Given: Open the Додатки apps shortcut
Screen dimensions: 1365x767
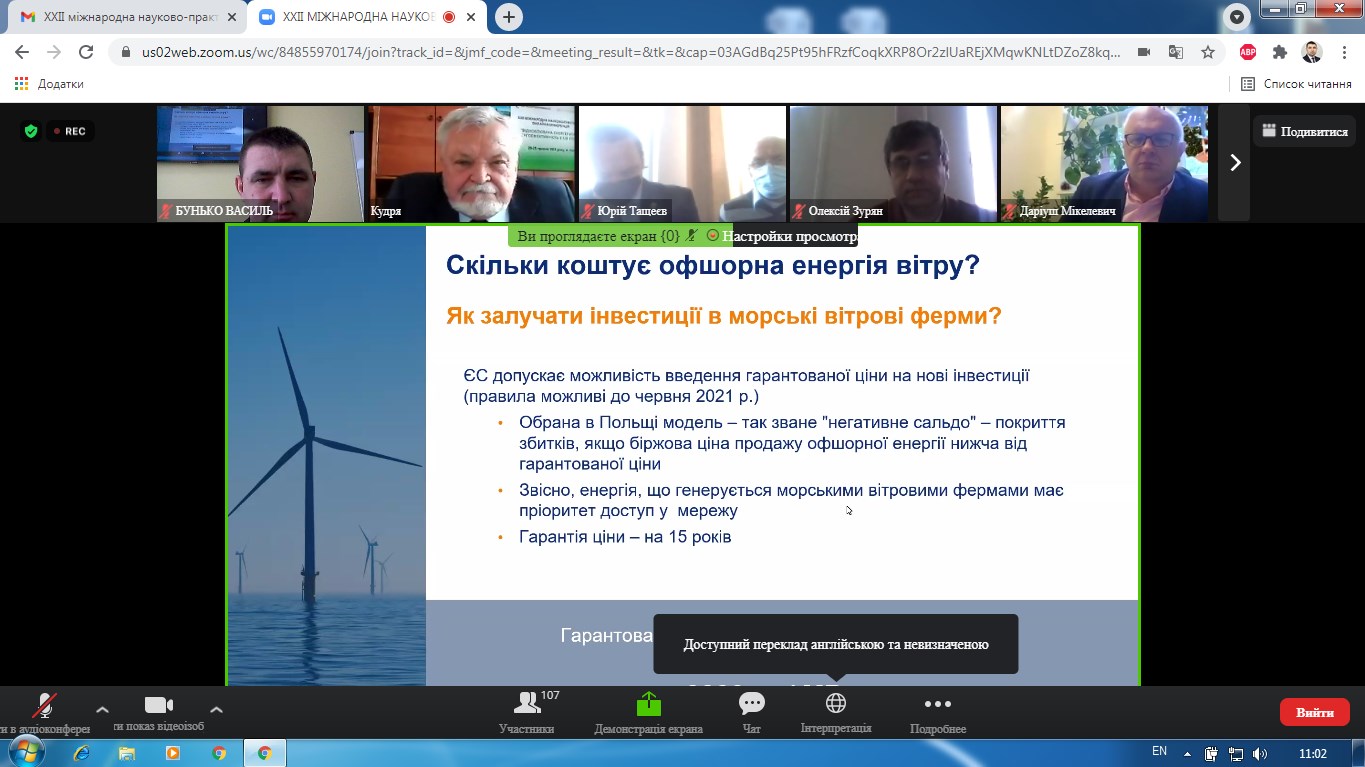Looking at the screenshot, I should click(49, 84).
